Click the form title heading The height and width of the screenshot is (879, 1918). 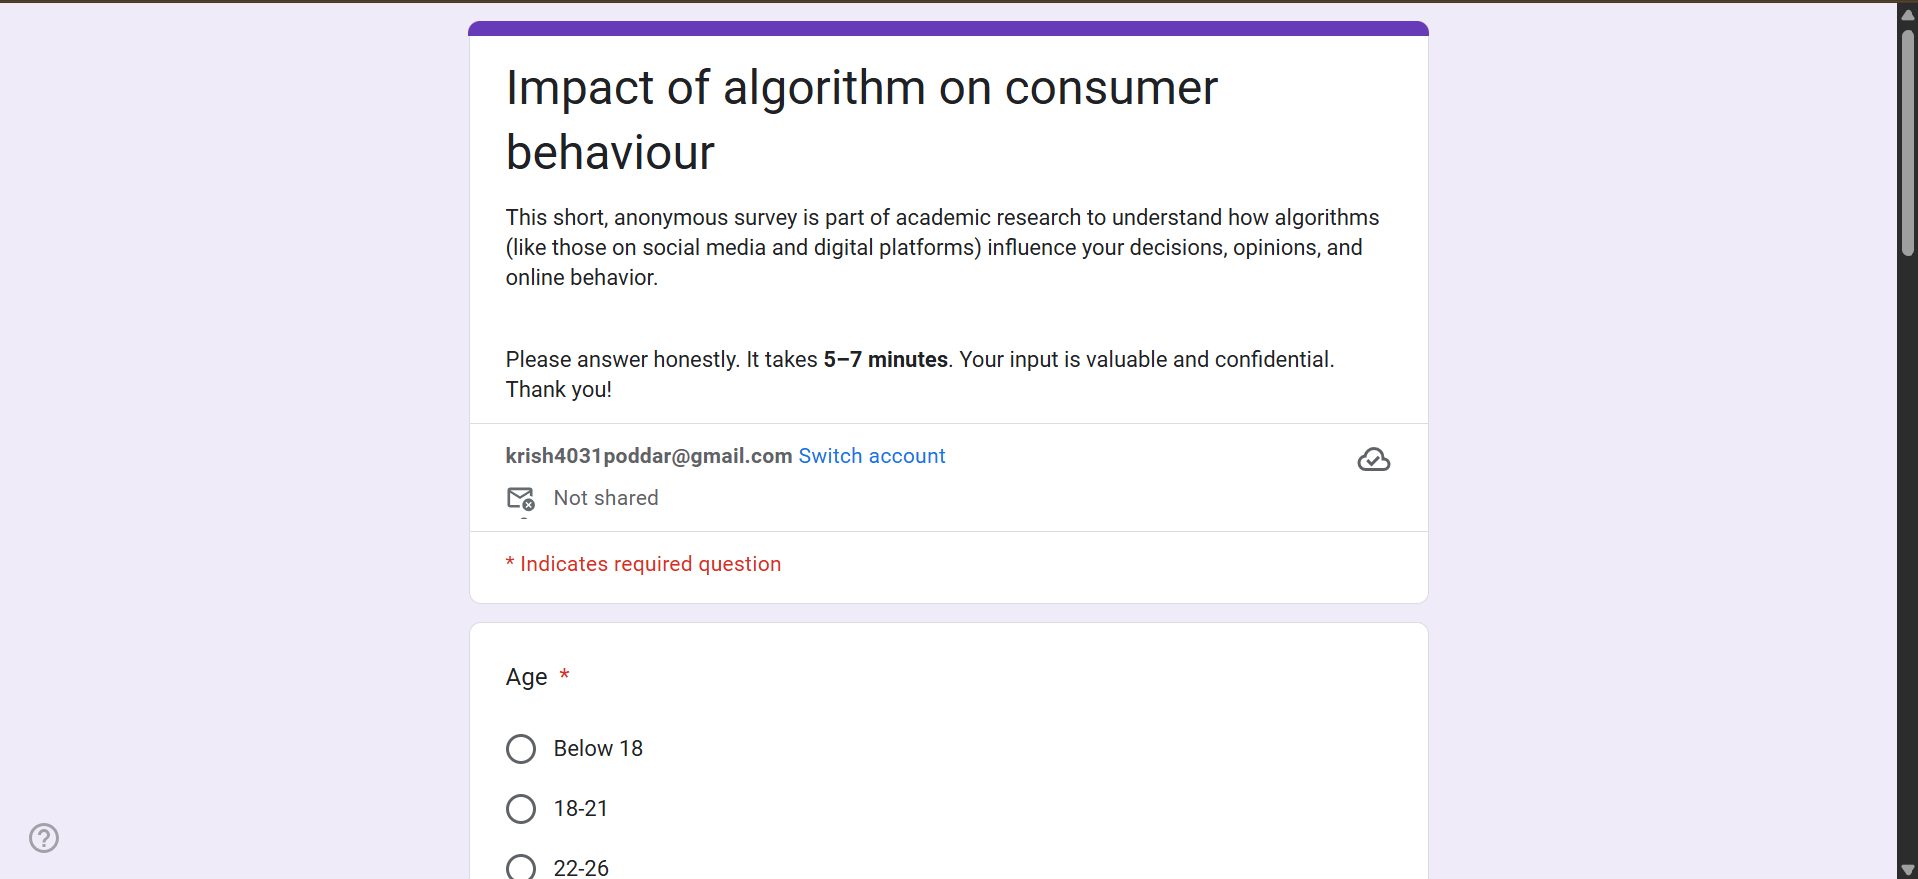tap(861, 120)
